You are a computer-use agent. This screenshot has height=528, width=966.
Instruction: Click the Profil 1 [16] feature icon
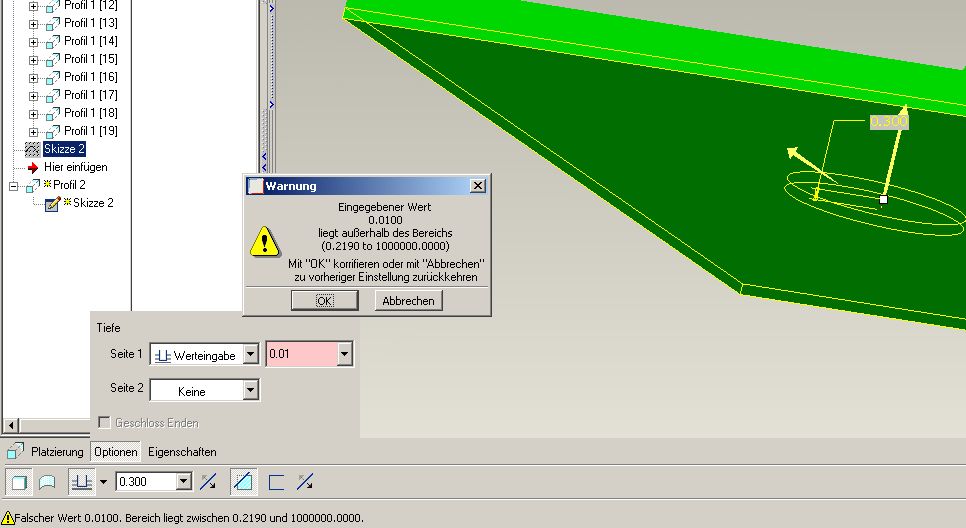click(53, 78)
